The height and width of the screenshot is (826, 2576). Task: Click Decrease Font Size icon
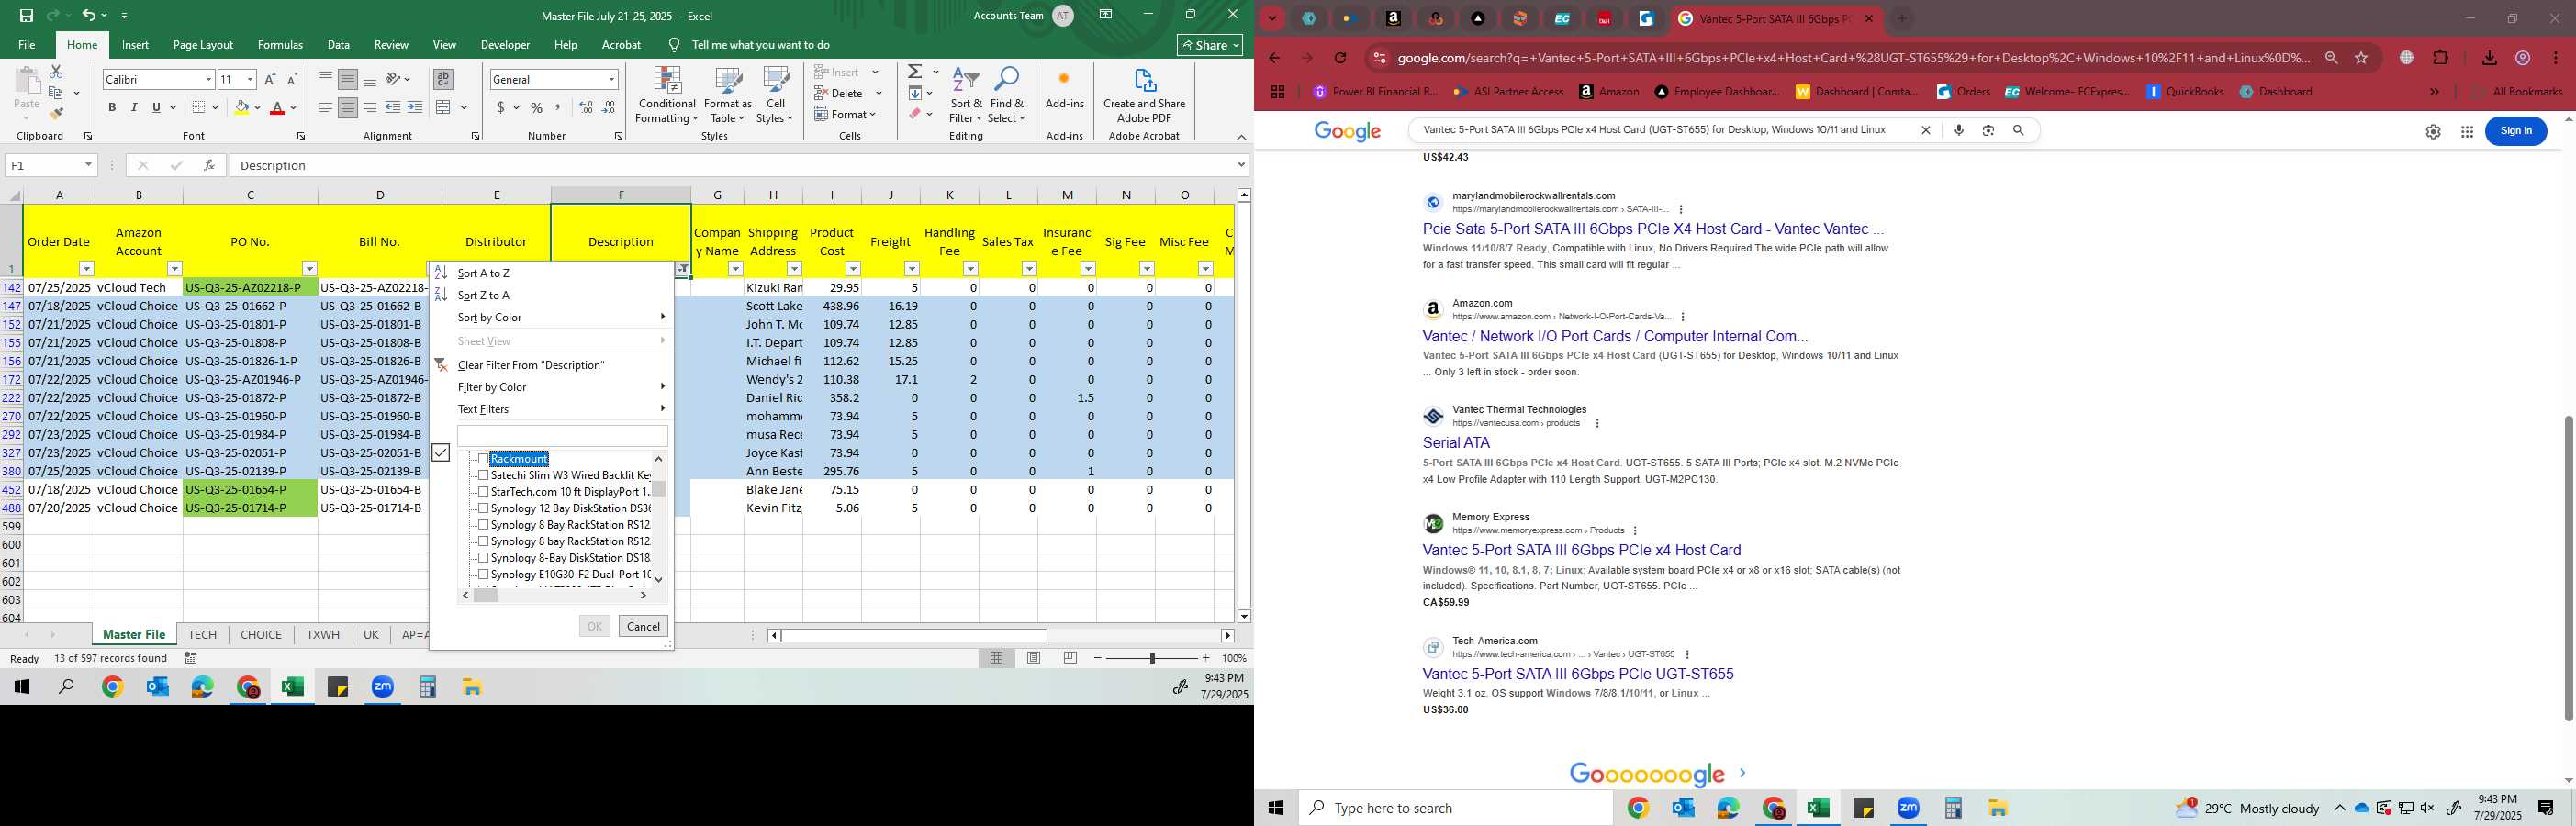click(x=292, y=79)
